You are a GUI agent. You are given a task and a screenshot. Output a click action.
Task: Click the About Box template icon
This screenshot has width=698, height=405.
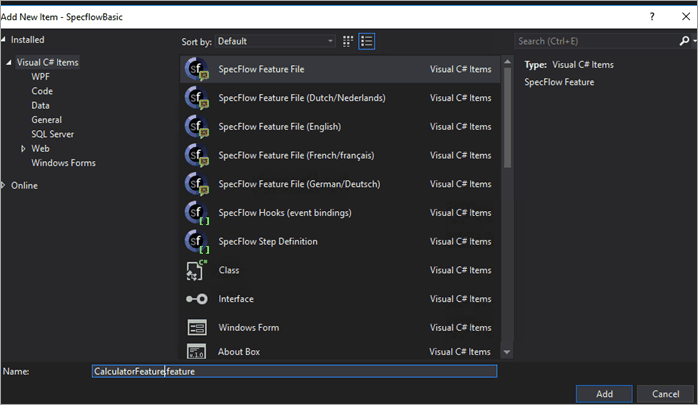click(196, 351)
